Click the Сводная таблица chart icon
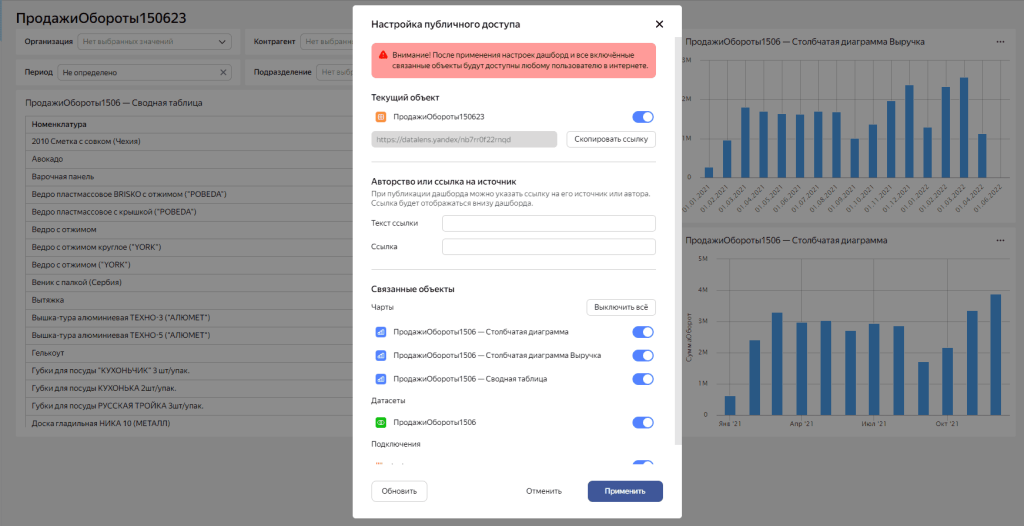Screen dimensions: 1024x526 [380, 379]
